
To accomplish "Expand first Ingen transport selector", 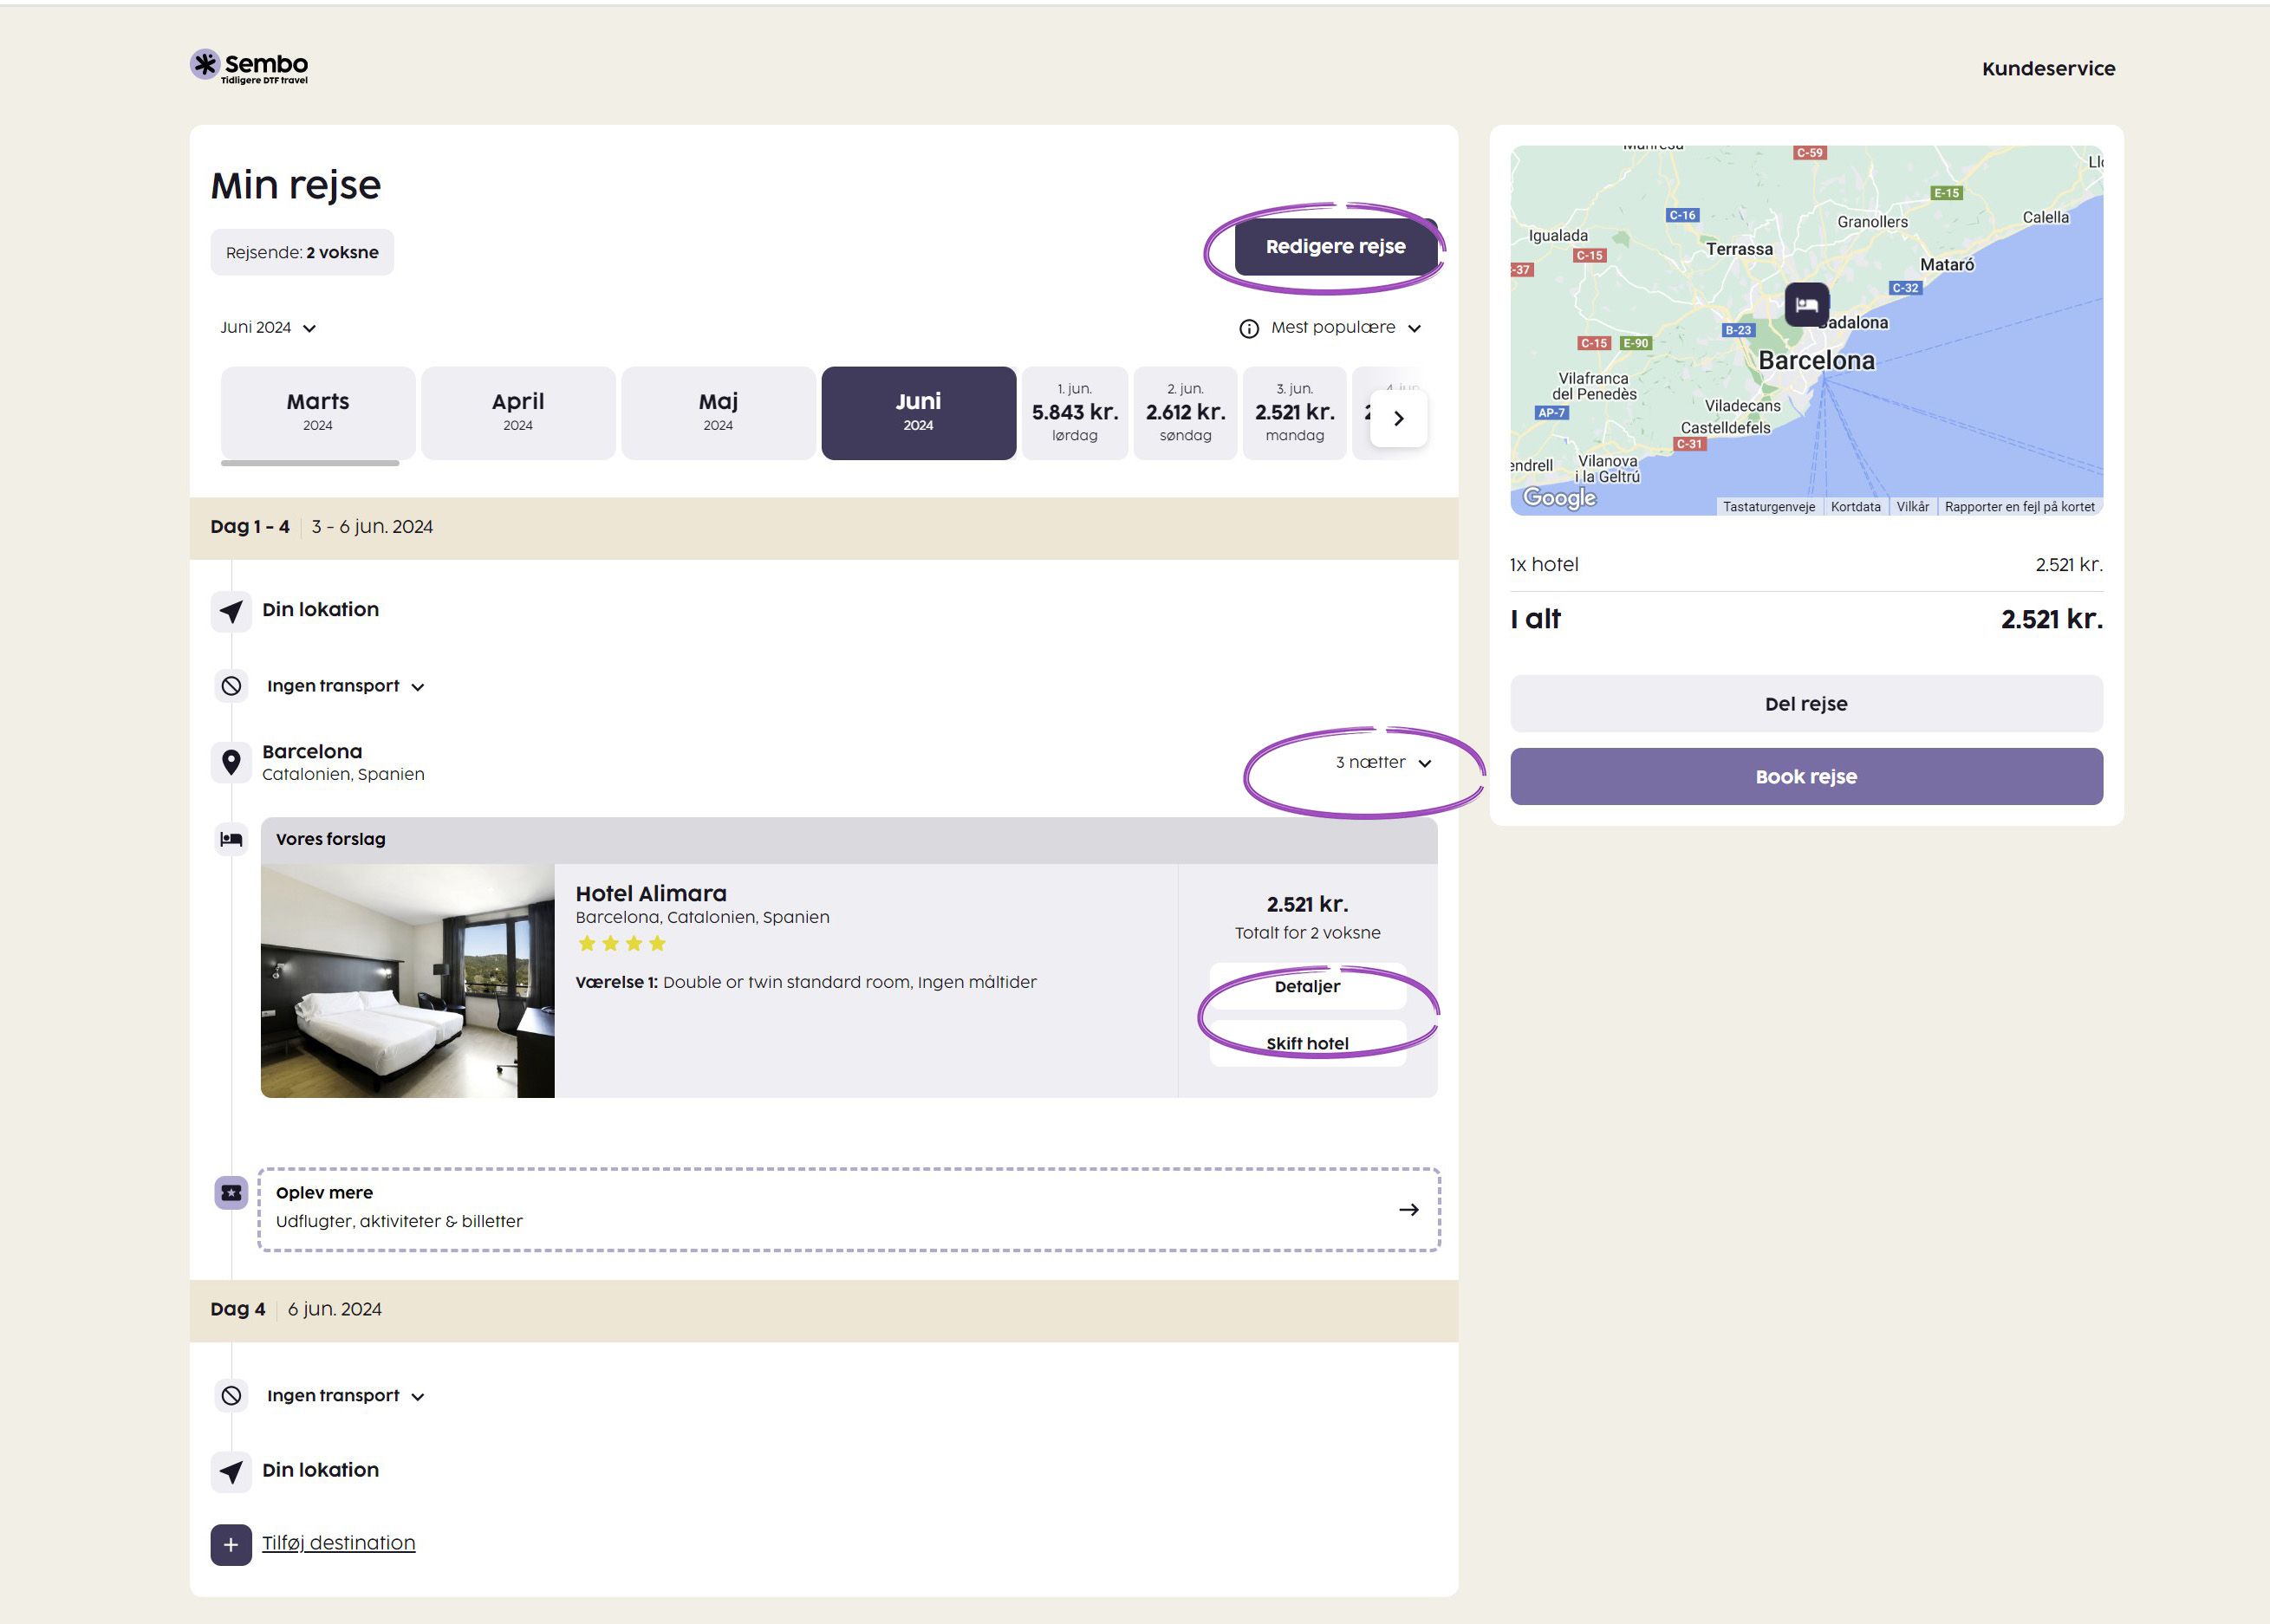I will tap(345, 686).
